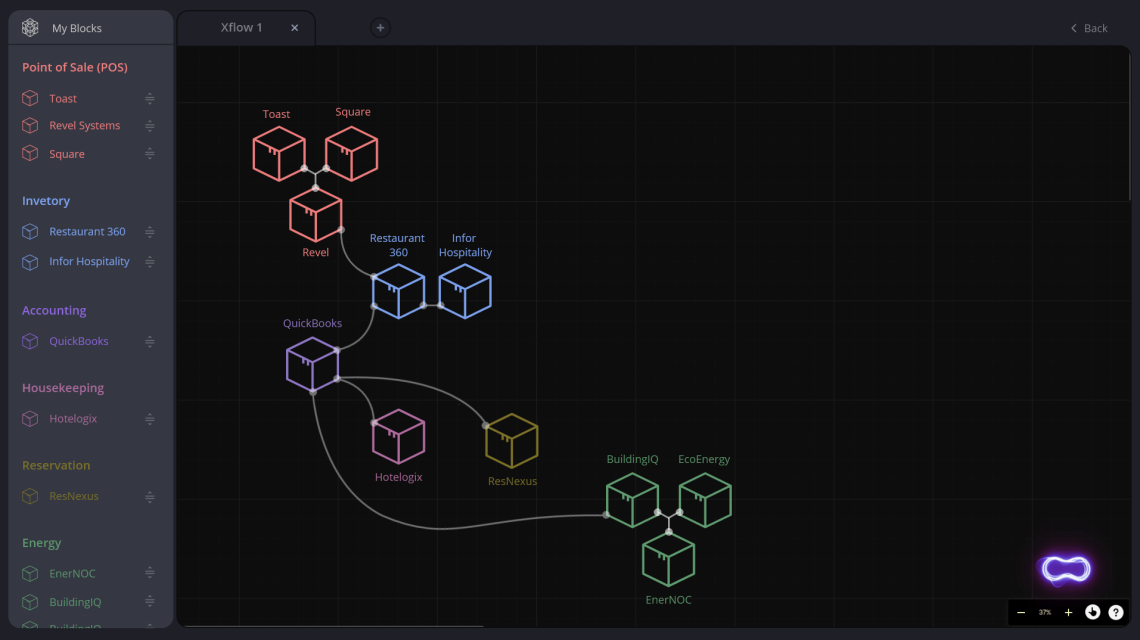Select the Toast node on the canvas
The image size is (1140, 640).
279,153
